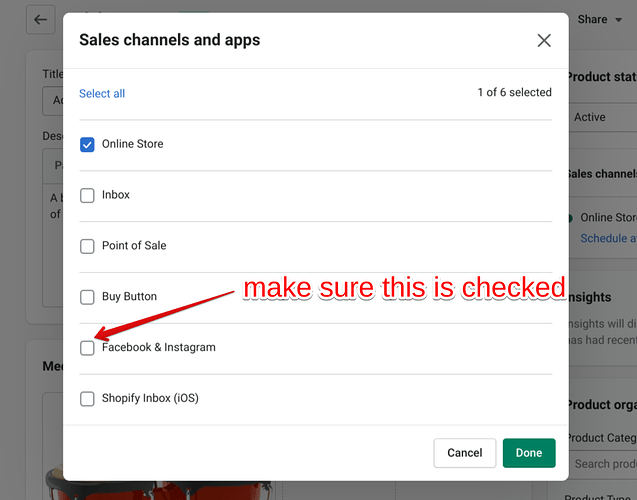This screenshot has height=500, width=637.
Task: Click the Online Store channel in background sidebar
Action: [x=608, y=218]
